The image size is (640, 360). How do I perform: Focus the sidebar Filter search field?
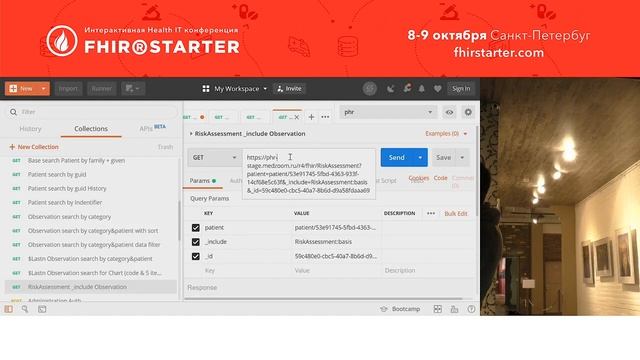click(92, 112)
